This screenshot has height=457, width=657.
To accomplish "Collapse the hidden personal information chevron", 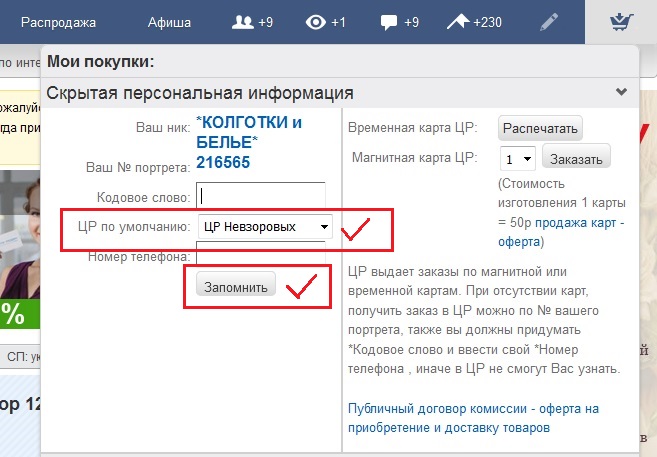I will tap(621, 92).
